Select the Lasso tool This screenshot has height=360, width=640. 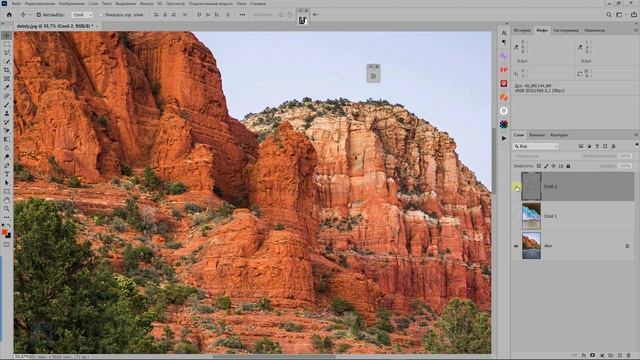pos(7,53)
